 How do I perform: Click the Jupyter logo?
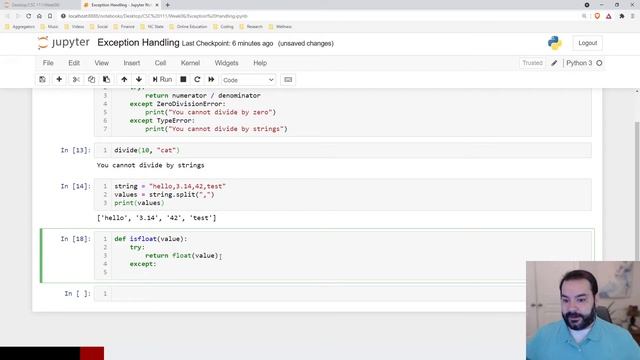click(x=64, y=42)
